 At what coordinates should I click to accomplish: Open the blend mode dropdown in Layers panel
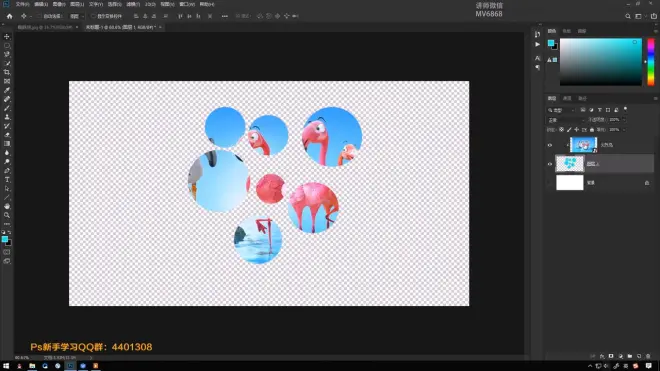pos(565,120)
